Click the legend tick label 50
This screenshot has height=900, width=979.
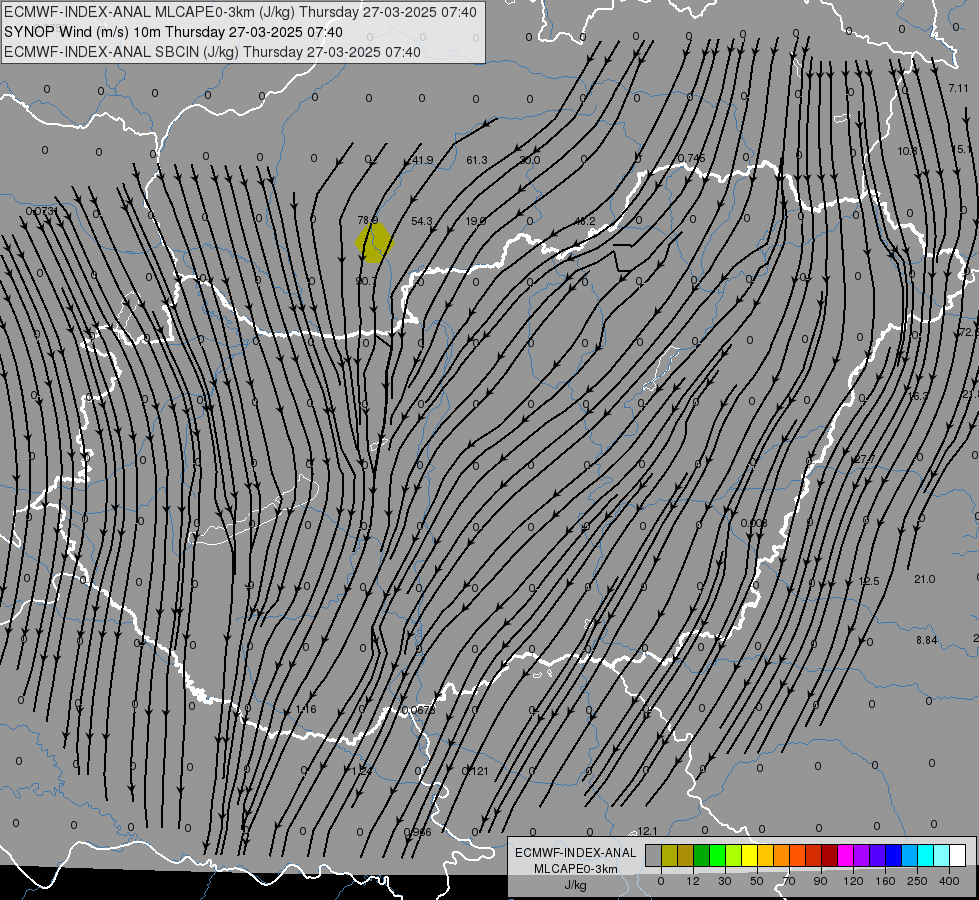click(756, 881)
